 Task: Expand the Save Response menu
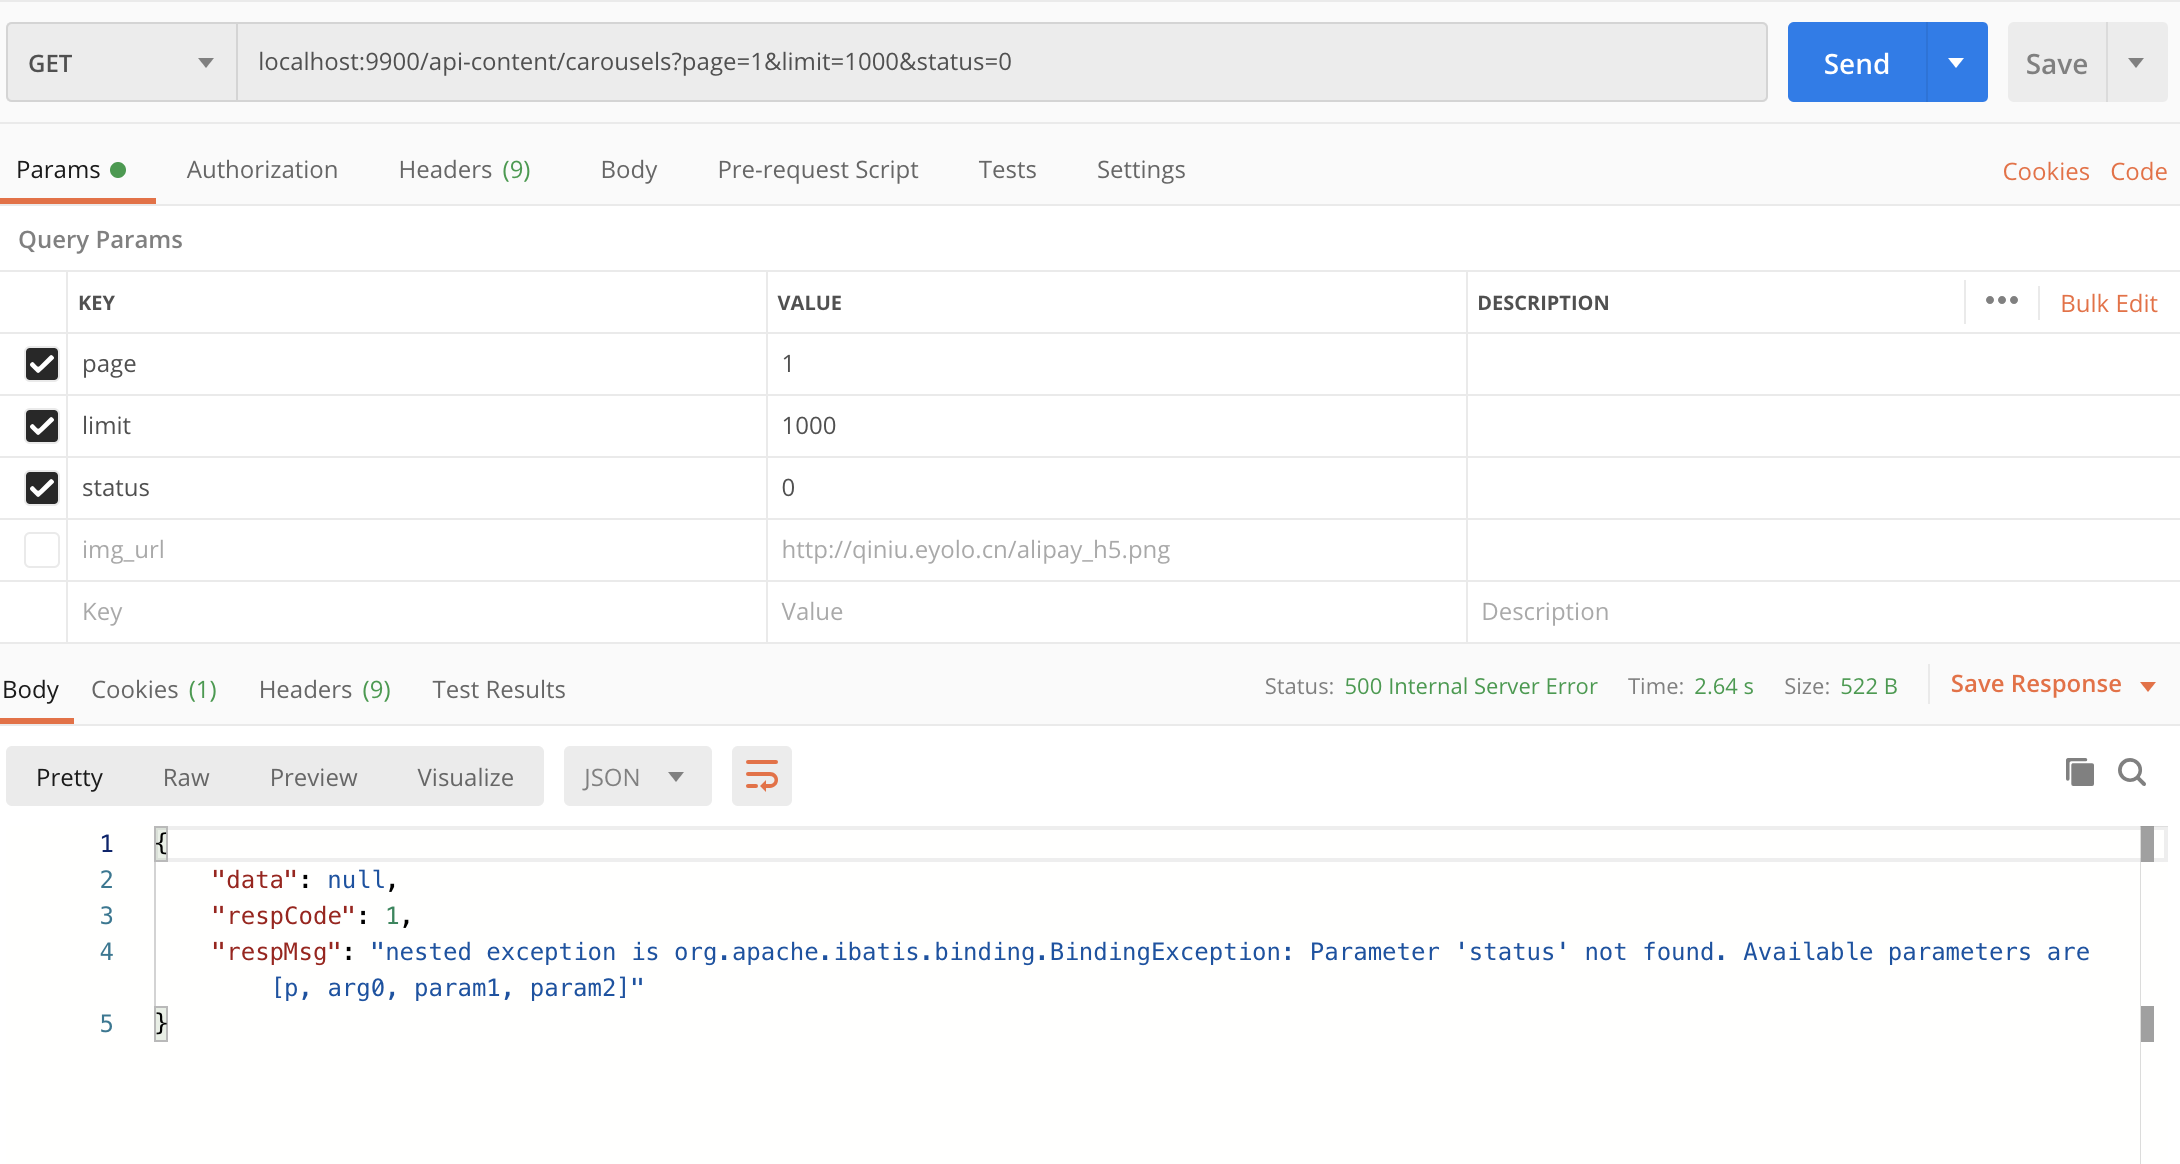tap(2147, 686)
